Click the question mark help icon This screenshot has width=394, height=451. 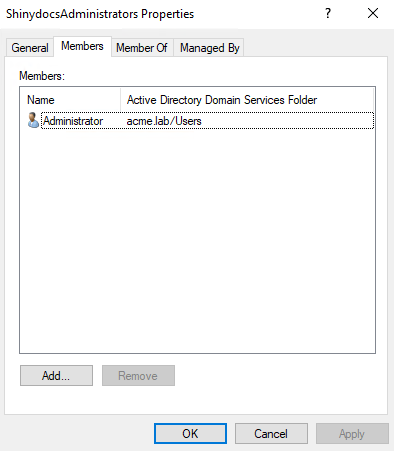tap(328, 14)
